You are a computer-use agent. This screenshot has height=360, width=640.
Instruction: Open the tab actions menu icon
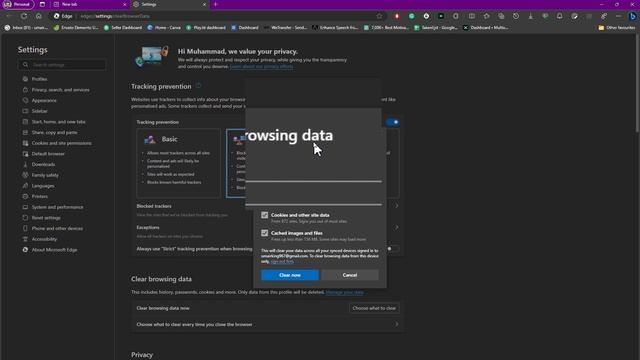[42, 4]
